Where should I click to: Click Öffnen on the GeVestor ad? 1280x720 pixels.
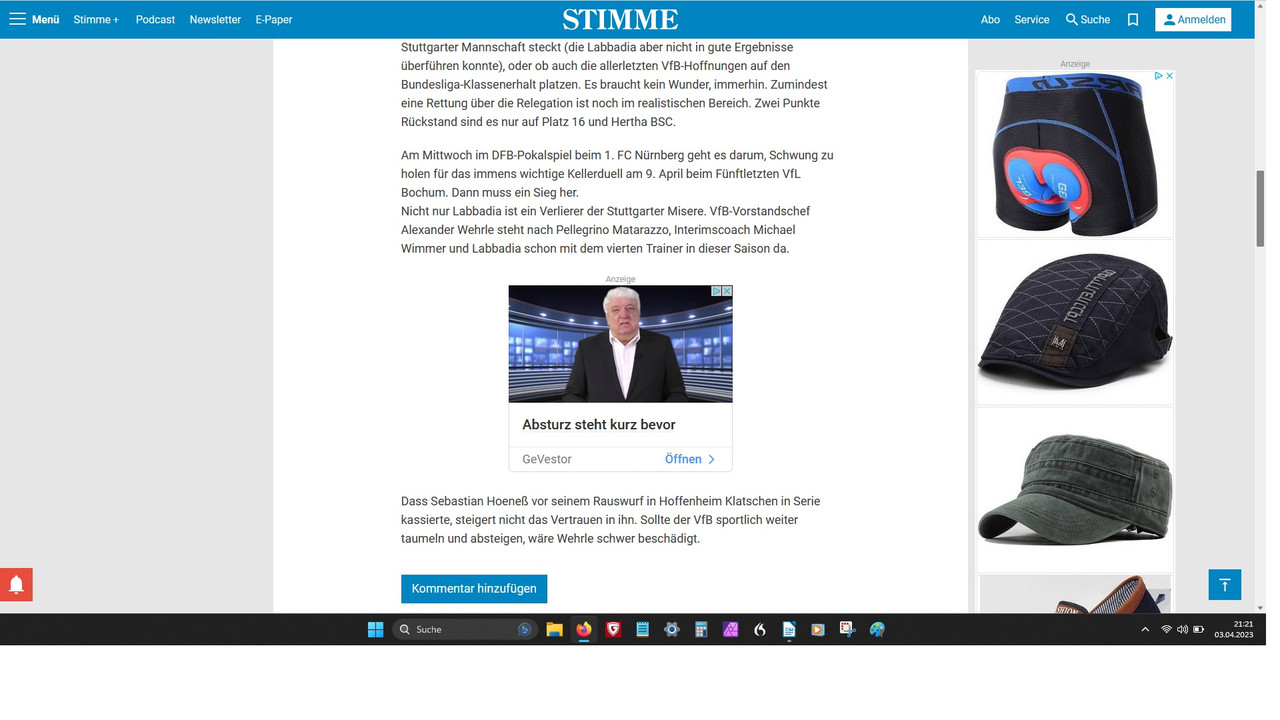(x=690, y=459)
